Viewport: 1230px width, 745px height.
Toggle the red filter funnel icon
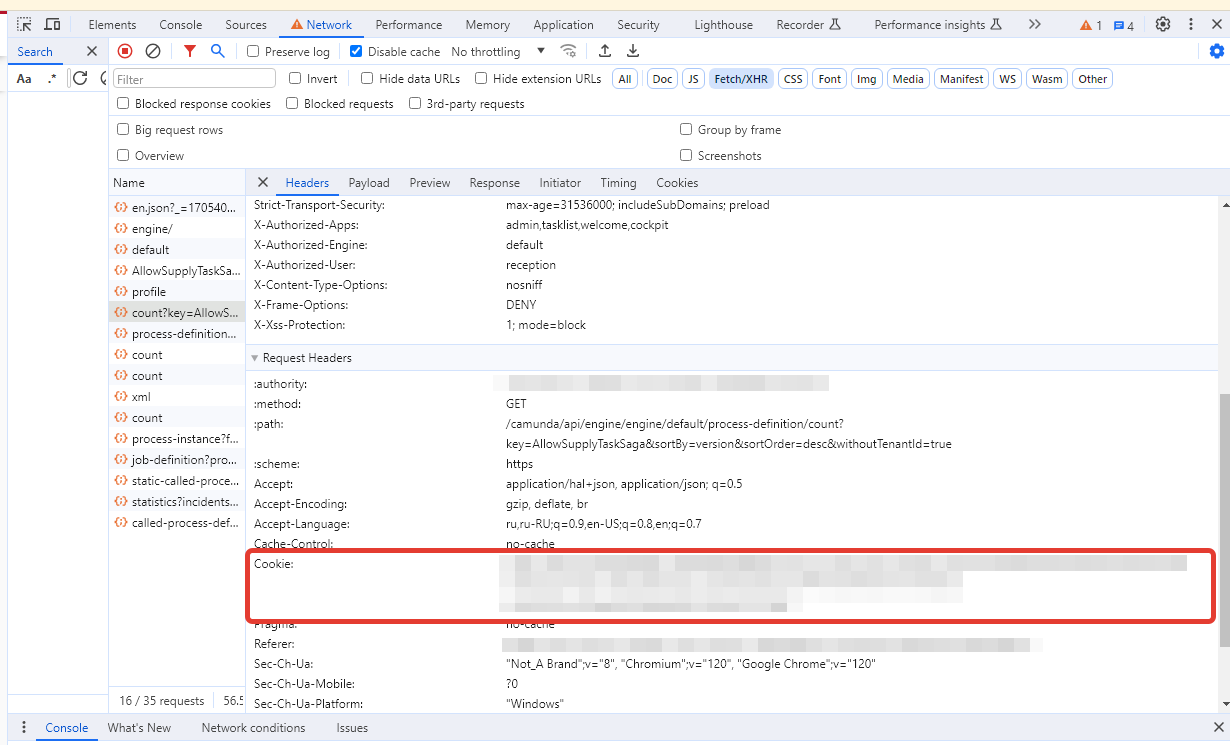pos(190,51)
